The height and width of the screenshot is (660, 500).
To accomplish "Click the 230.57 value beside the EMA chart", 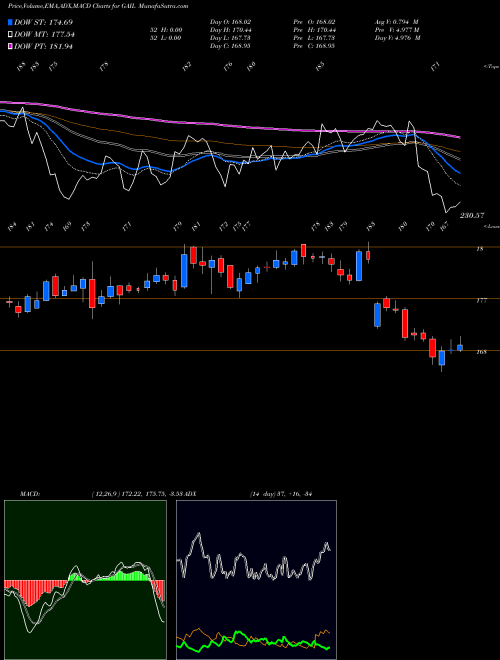I will pos(471,216).
